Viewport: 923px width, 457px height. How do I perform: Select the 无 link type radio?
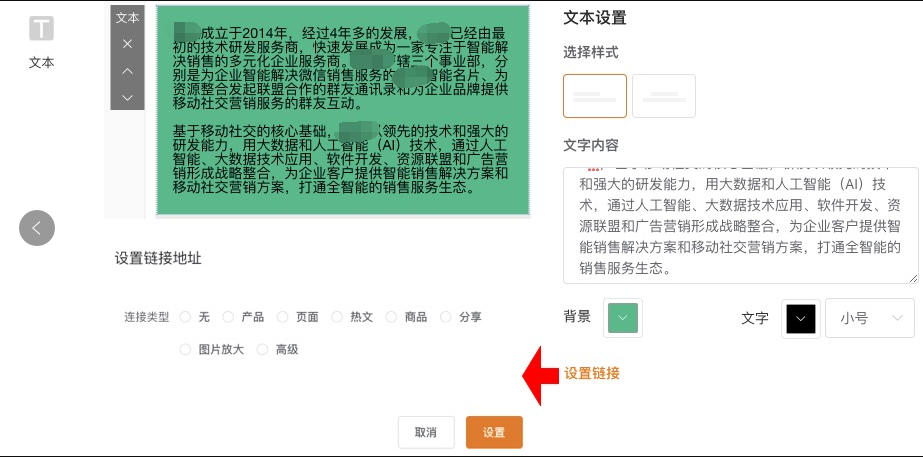[x=185, y=317]
